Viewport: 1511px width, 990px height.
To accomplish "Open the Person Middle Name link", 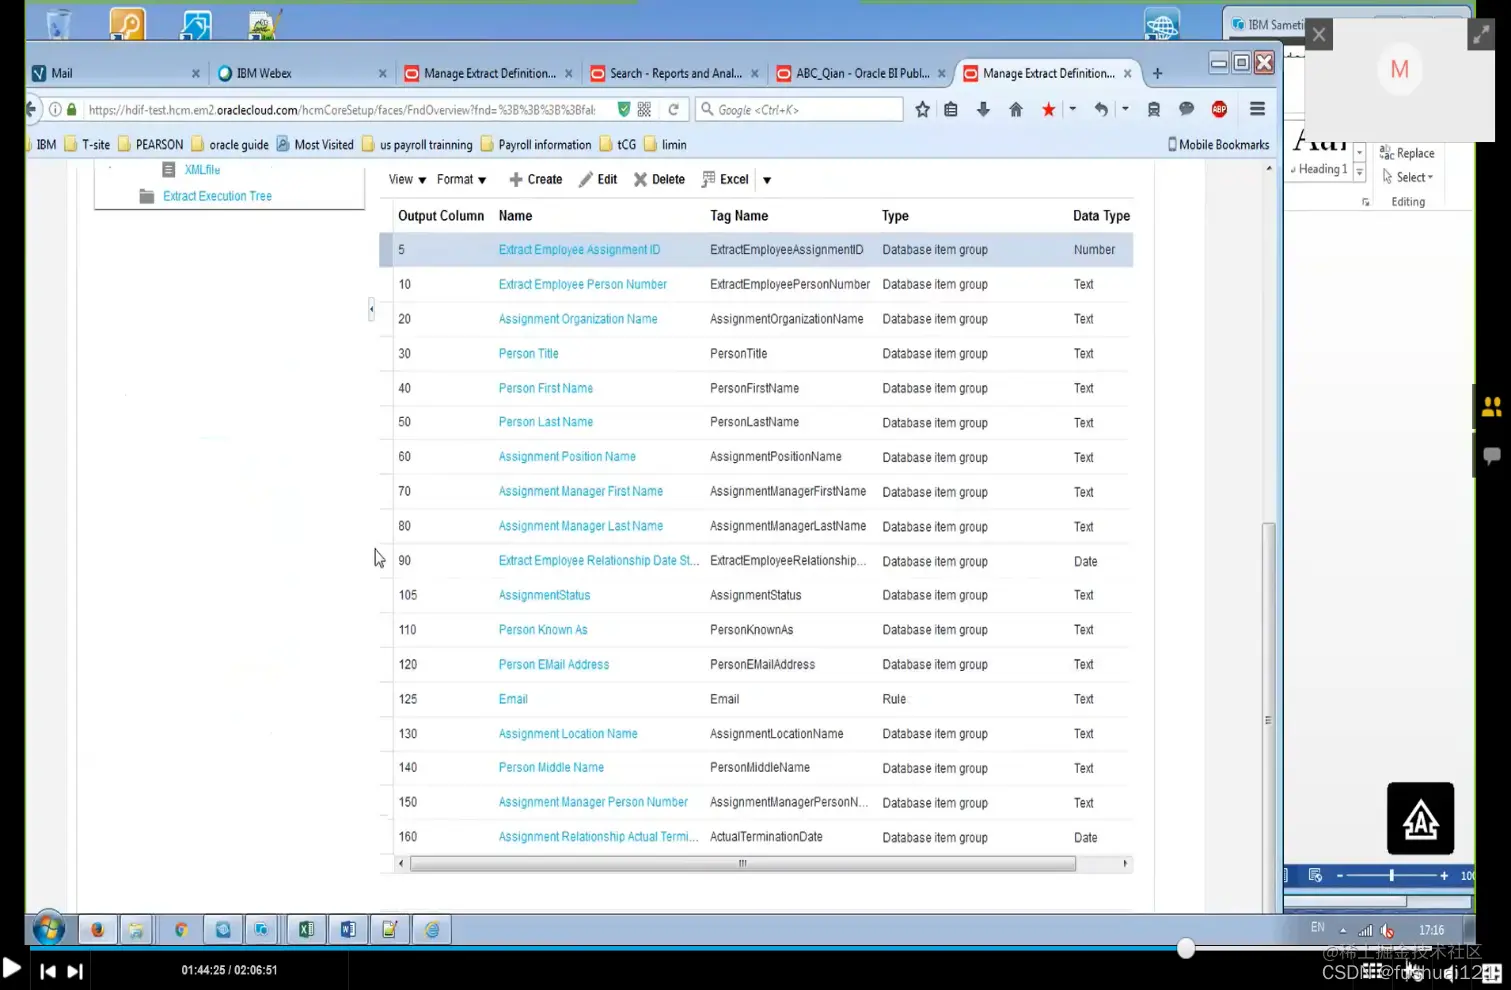I will (551, 768).
